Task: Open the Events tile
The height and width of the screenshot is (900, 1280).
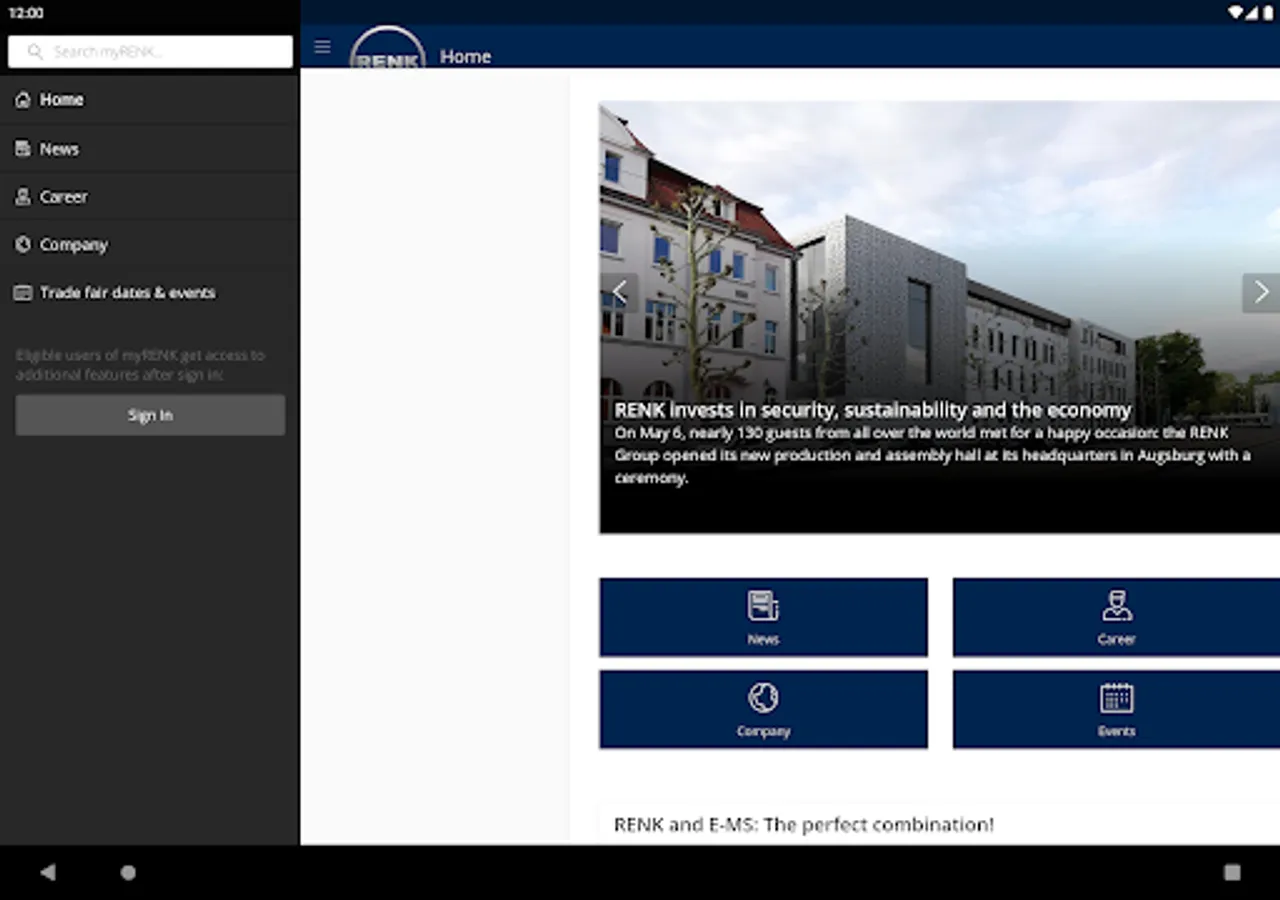Action: pyautogui.click(x=1116, y=709)
